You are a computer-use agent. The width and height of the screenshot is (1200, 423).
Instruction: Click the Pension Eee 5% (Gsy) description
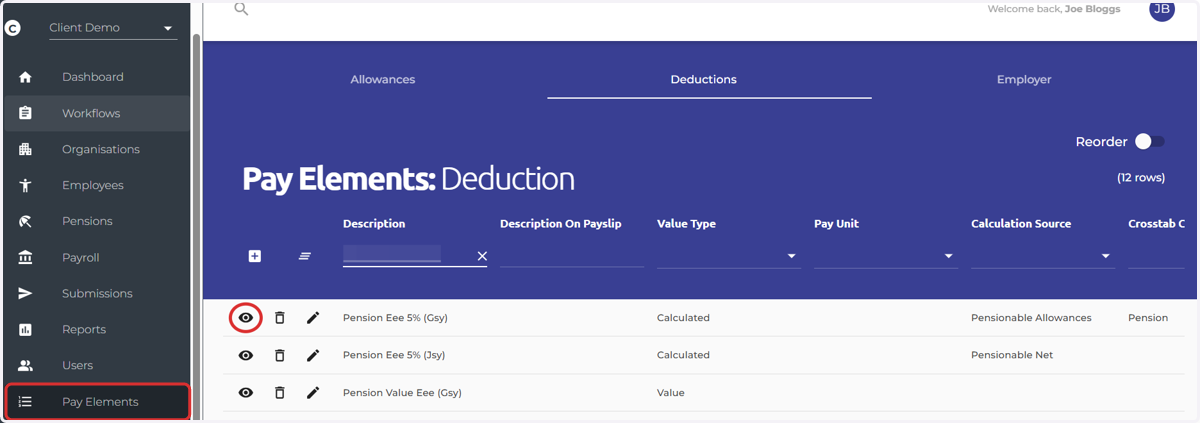pyautogui.click(x=395, y=318)
